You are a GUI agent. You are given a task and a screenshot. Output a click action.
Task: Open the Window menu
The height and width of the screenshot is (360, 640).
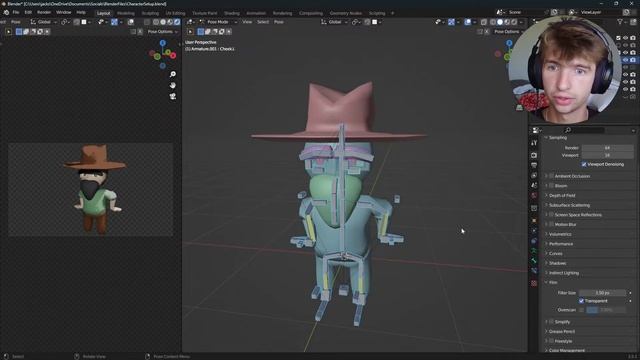63,13
